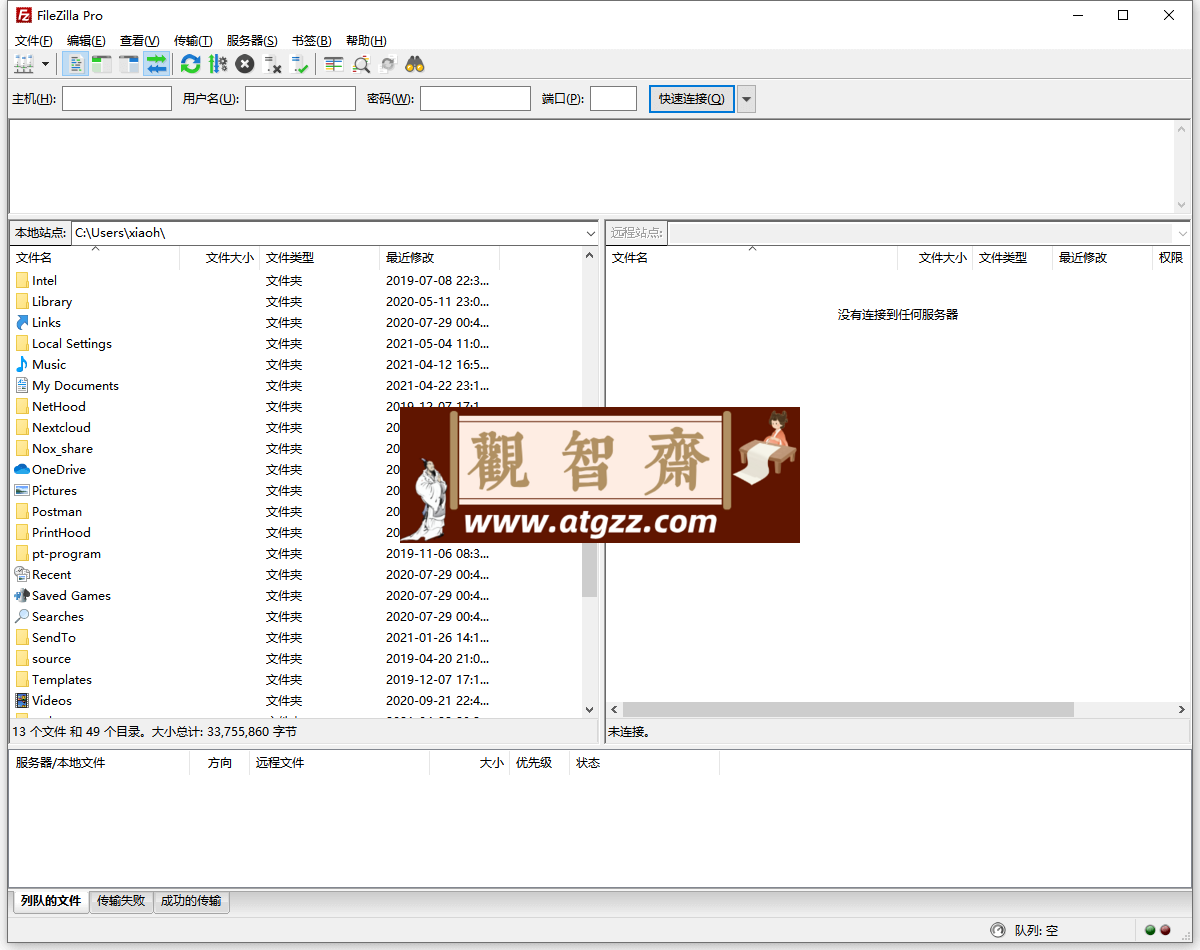Expand the 本地站点 path dropdown
Screen dimensions: 1200x950
click(x=590, y=233)
